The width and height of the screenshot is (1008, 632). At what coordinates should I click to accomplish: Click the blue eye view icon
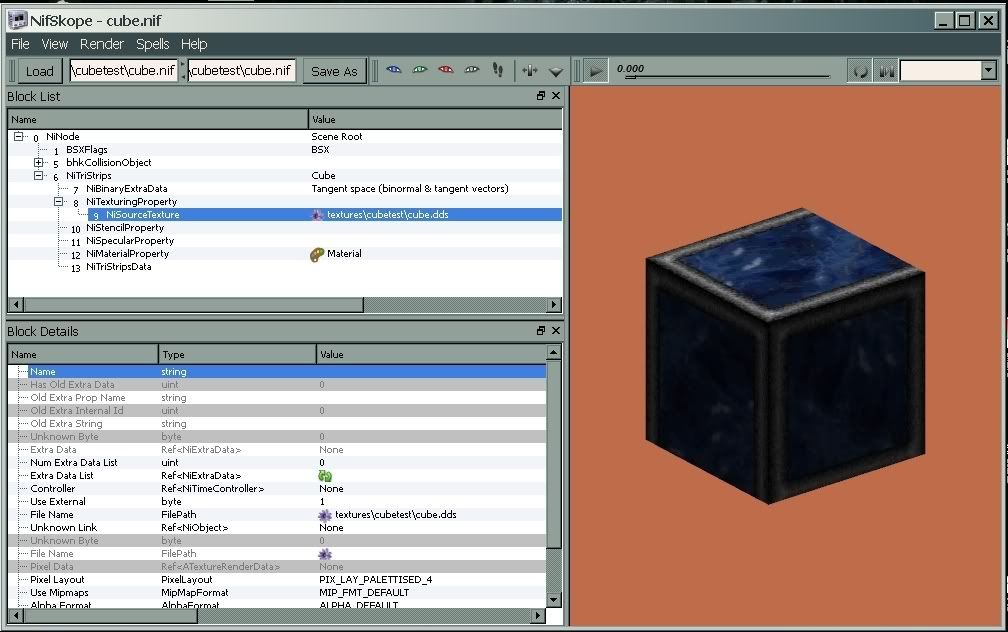pyautogui.click(x=394, y=70)
